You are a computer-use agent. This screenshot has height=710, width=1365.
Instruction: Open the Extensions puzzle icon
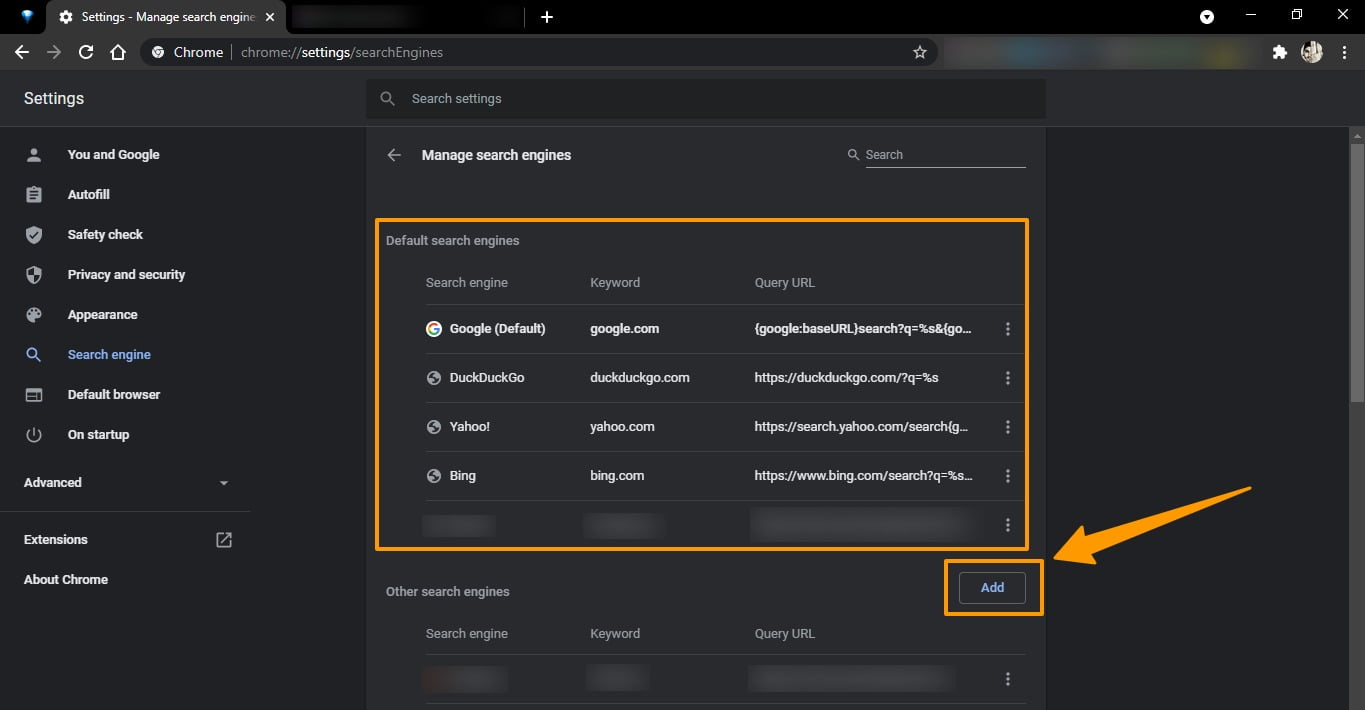(x=1279, y=52)
